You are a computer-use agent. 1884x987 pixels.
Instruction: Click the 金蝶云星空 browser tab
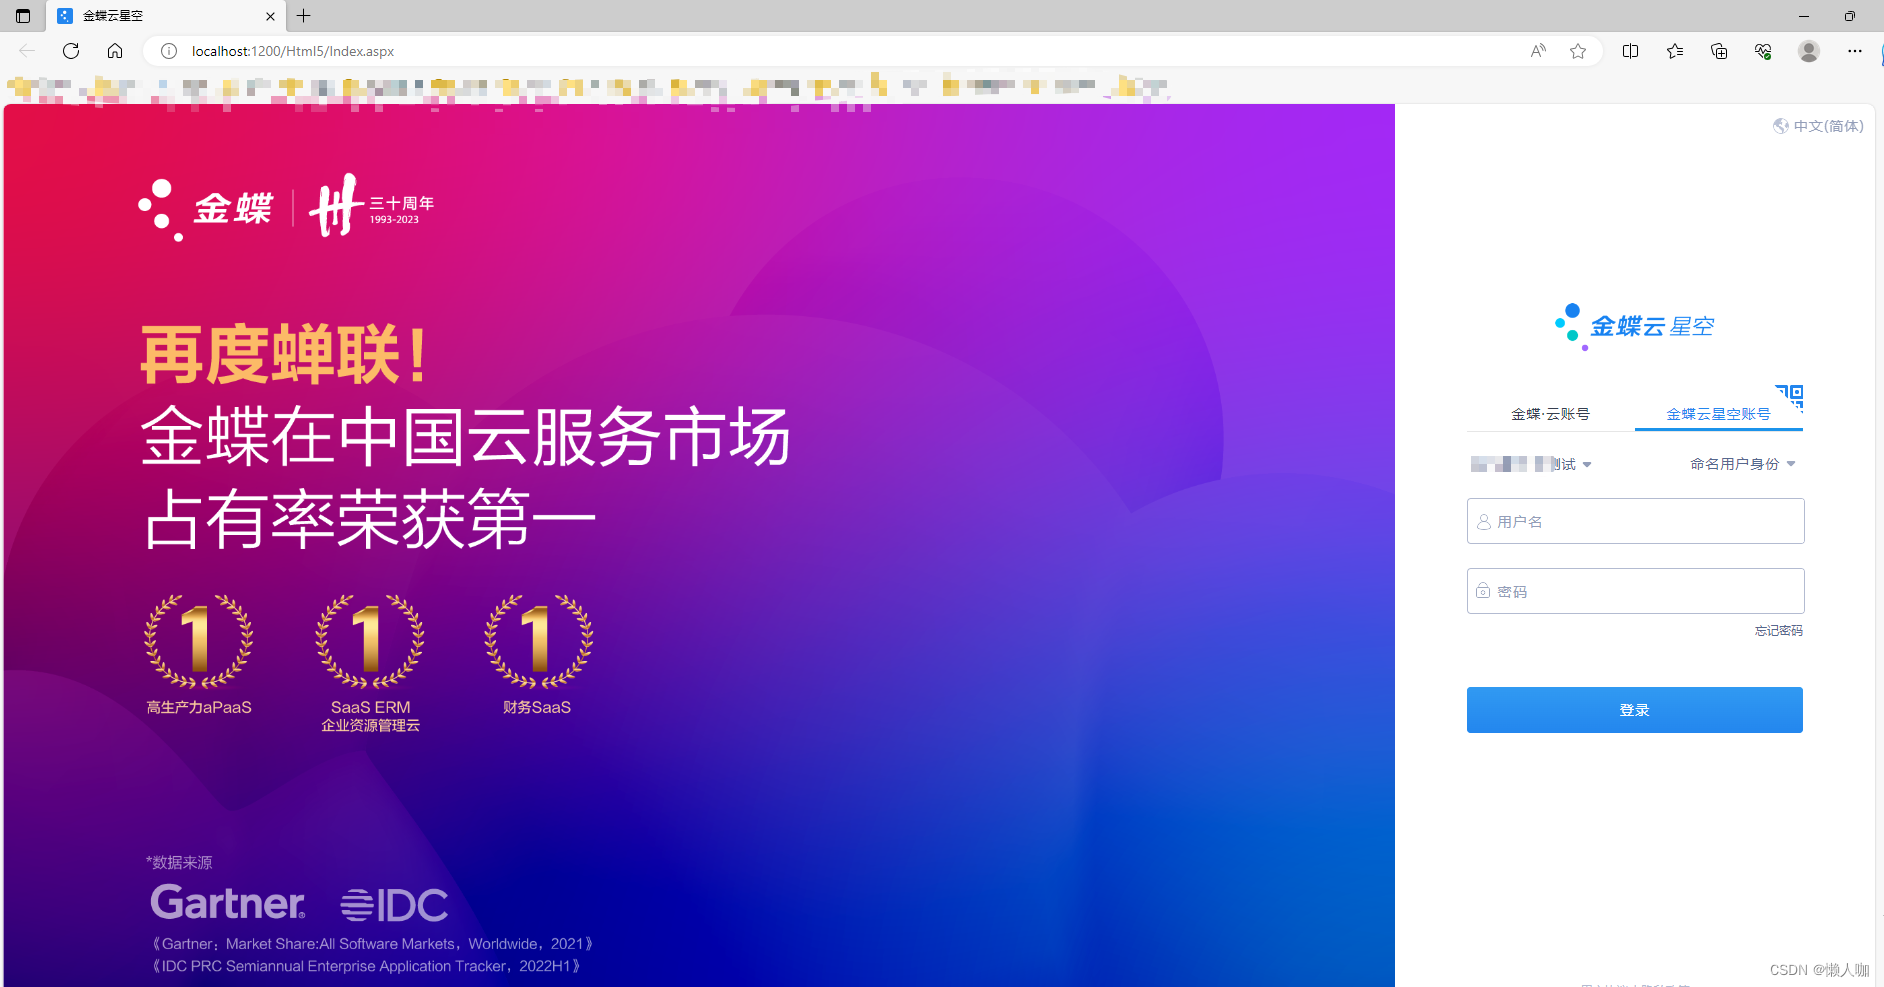point(165,16)
